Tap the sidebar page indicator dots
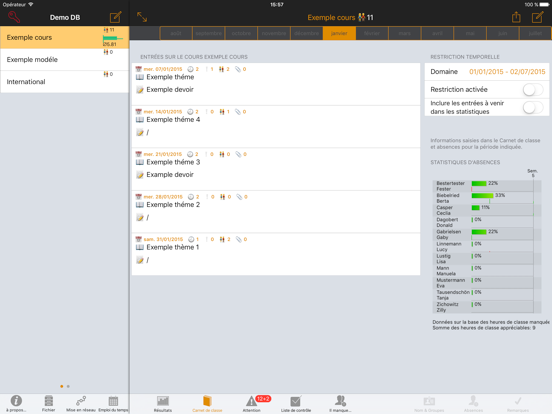 tap(65, 387)
